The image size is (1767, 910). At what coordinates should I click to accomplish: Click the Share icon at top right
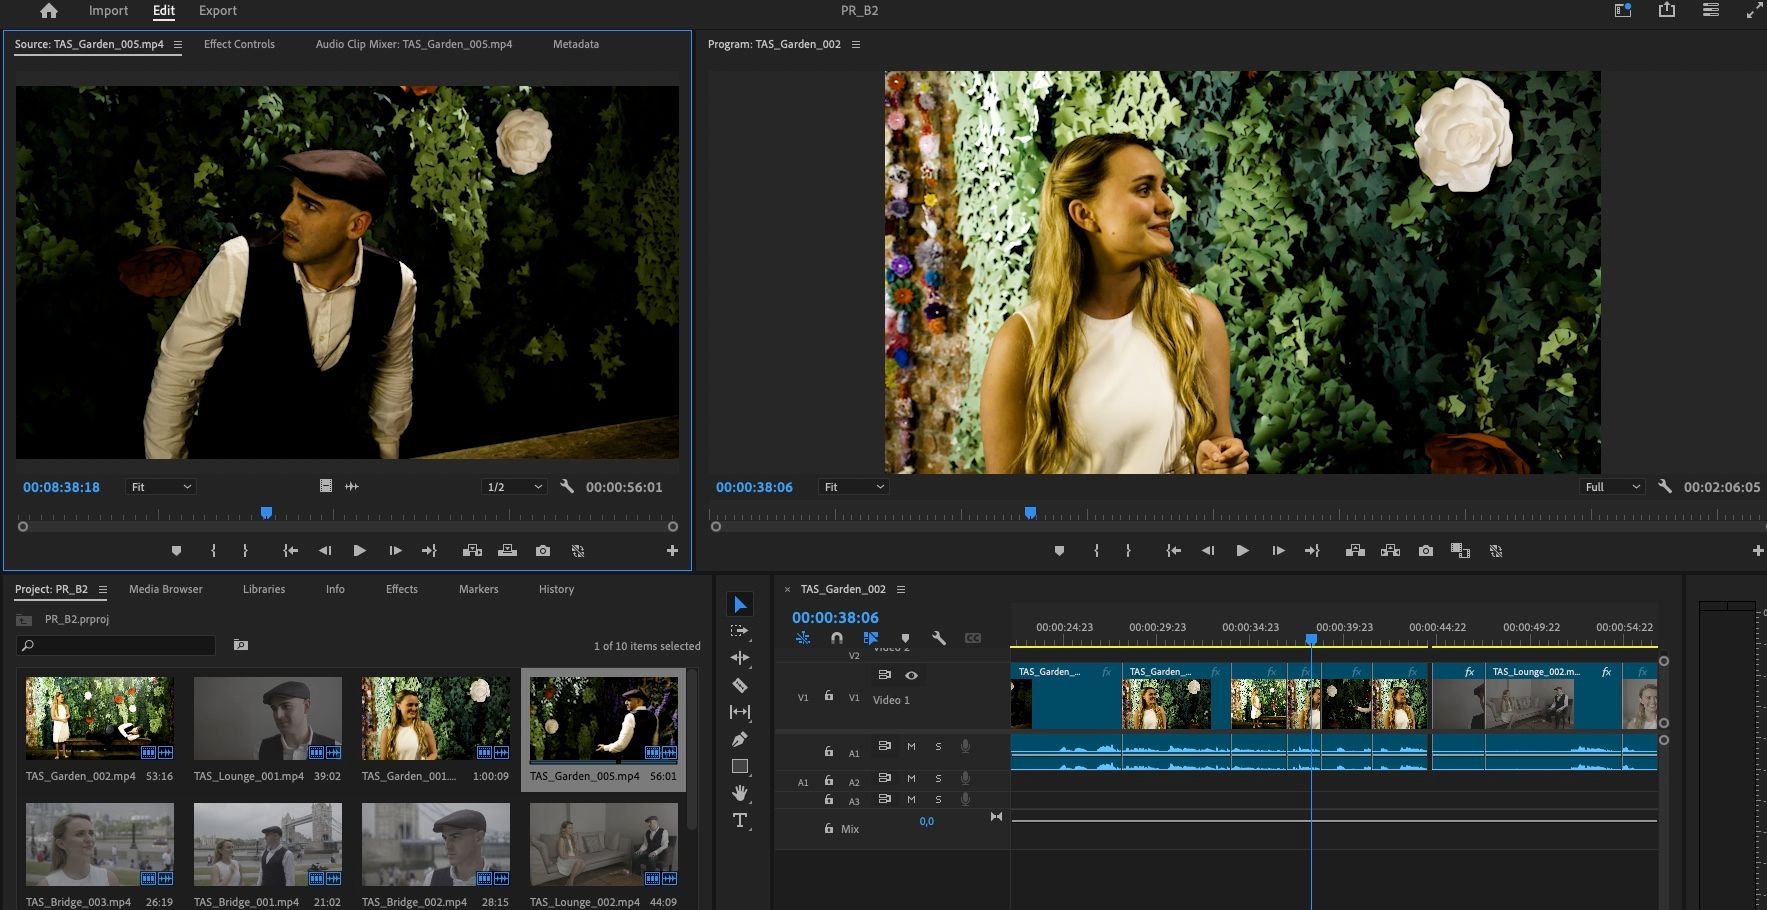tap(1667, 10)
